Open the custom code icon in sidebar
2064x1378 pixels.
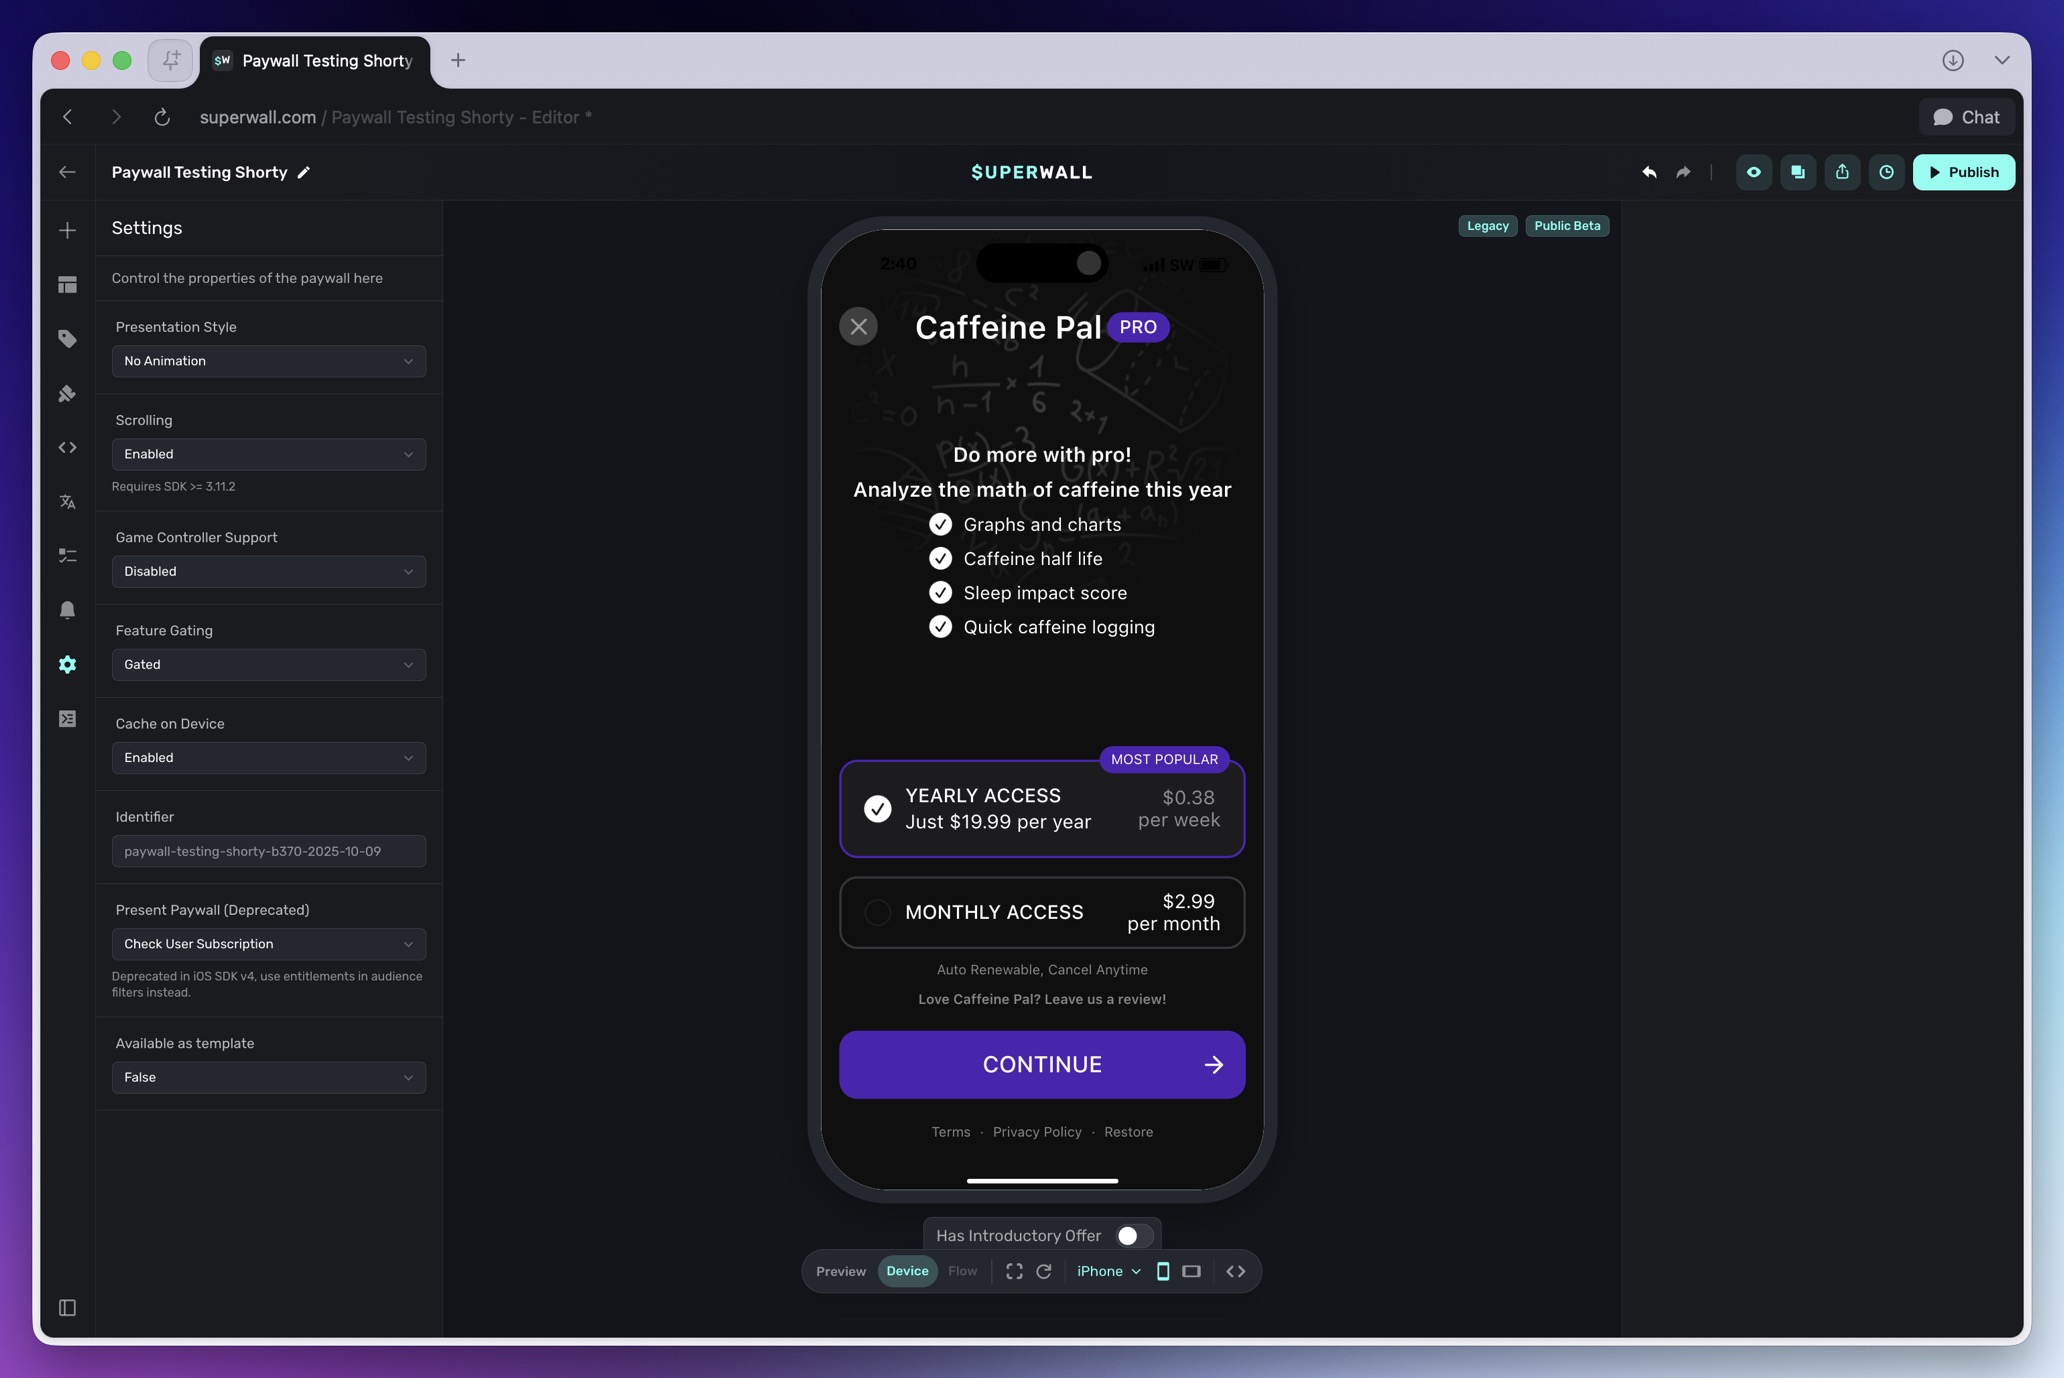coord(67,447)
